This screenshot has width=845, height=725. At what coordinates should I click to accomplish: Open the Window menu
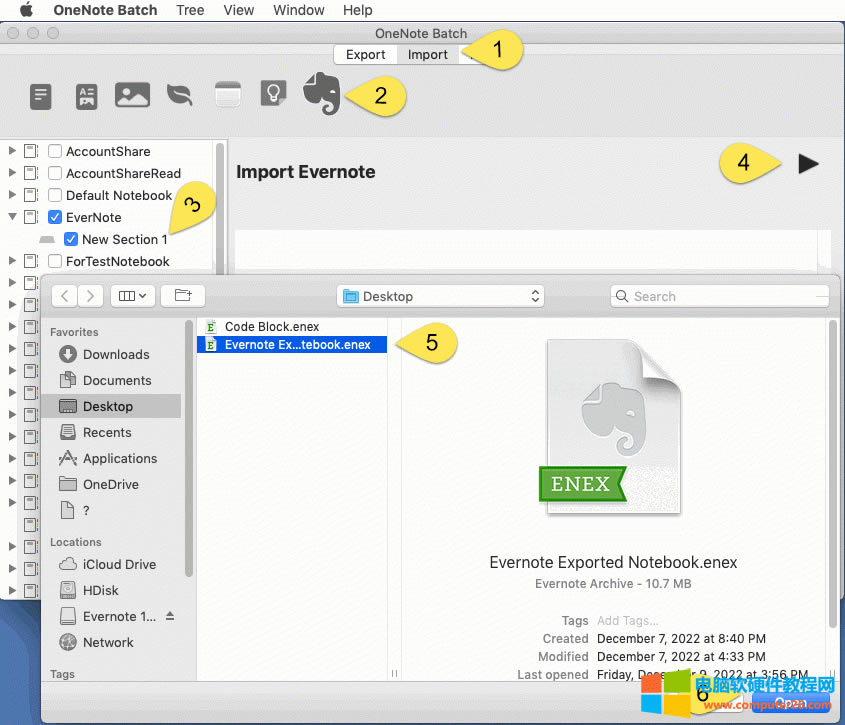point(298,10)
